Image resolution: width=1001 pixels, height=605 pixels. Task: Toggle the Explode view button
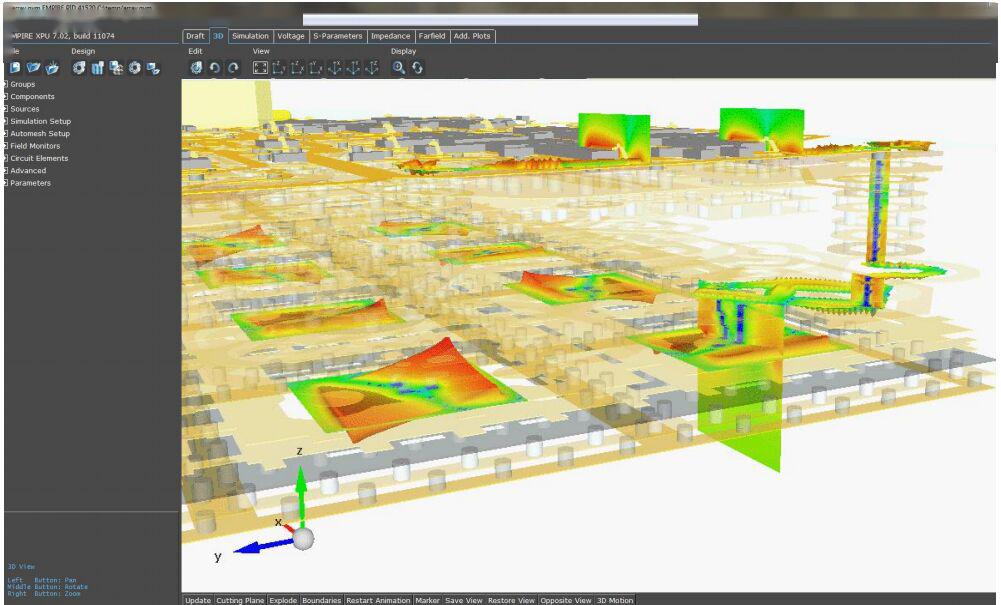[x=283, y=600]
